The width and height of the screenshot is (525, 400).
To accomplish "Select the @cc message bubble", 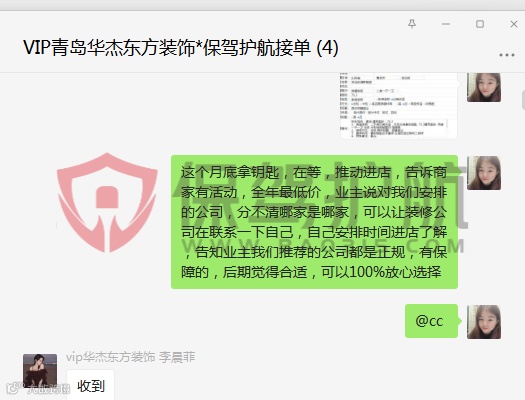I will [x=431, y=321].
